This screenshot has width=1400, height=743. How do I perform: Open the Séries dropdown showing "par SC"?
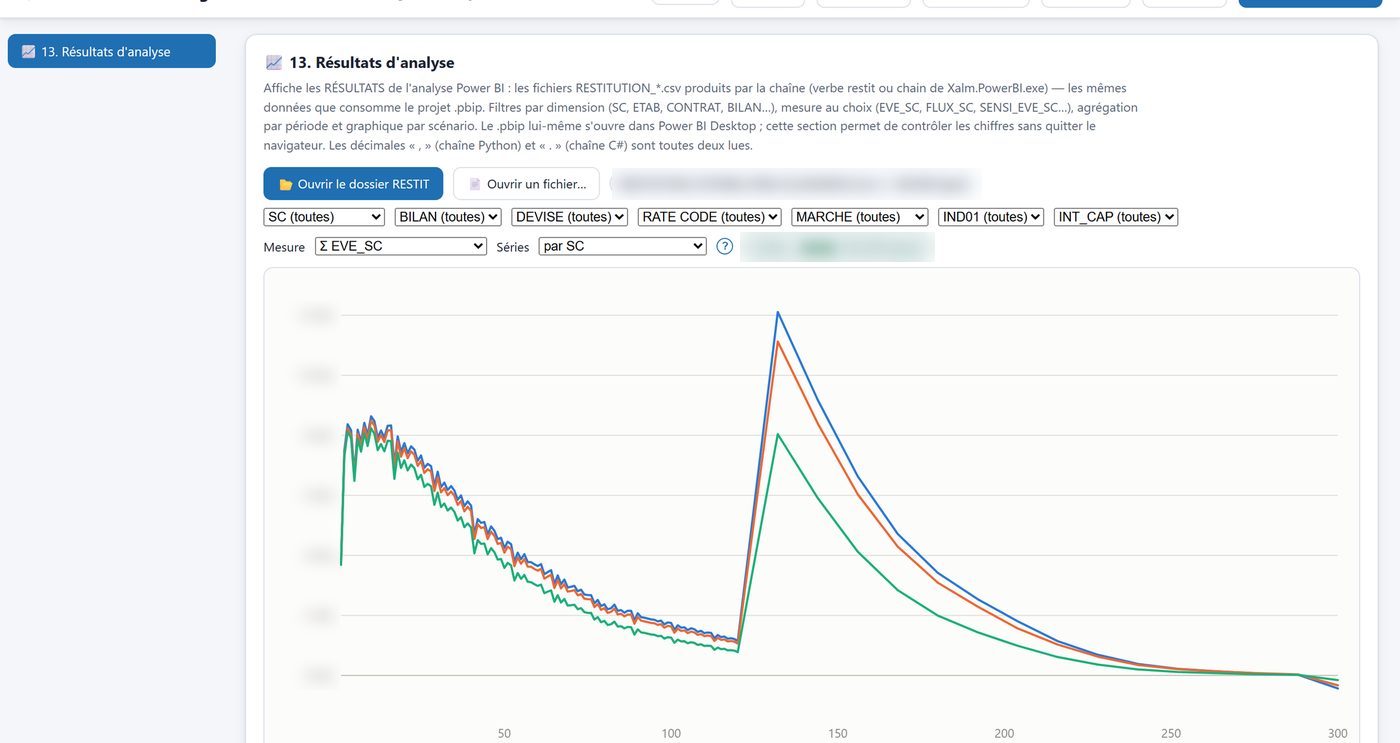623,246
